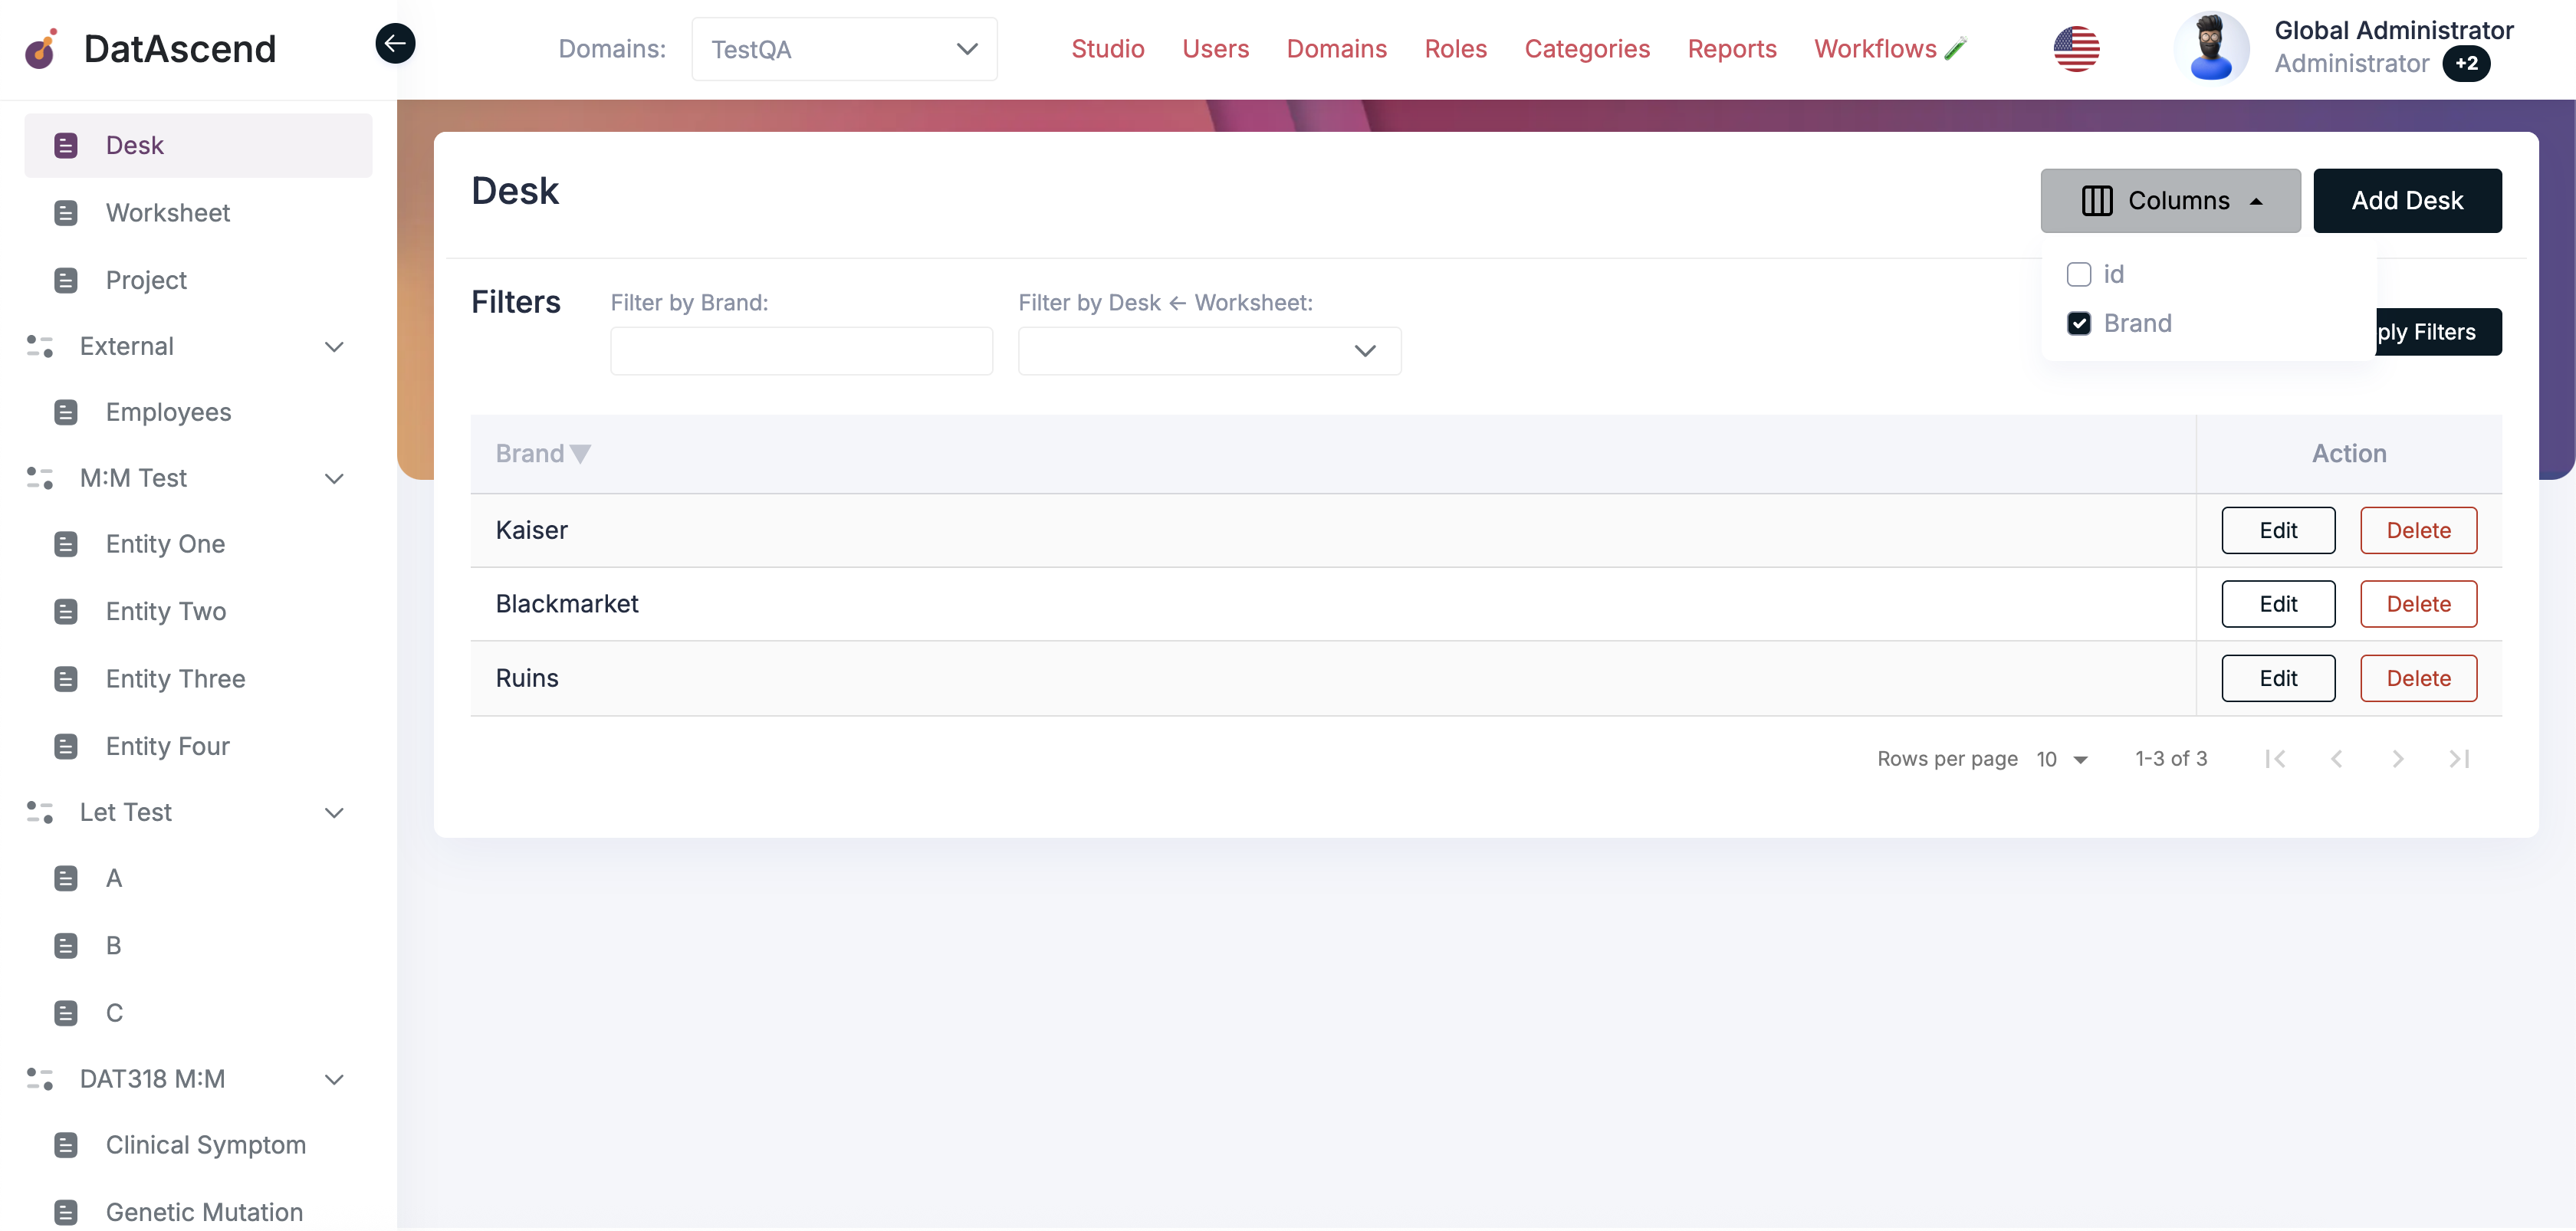Navigate to Workflows menu

[1875, 49]
